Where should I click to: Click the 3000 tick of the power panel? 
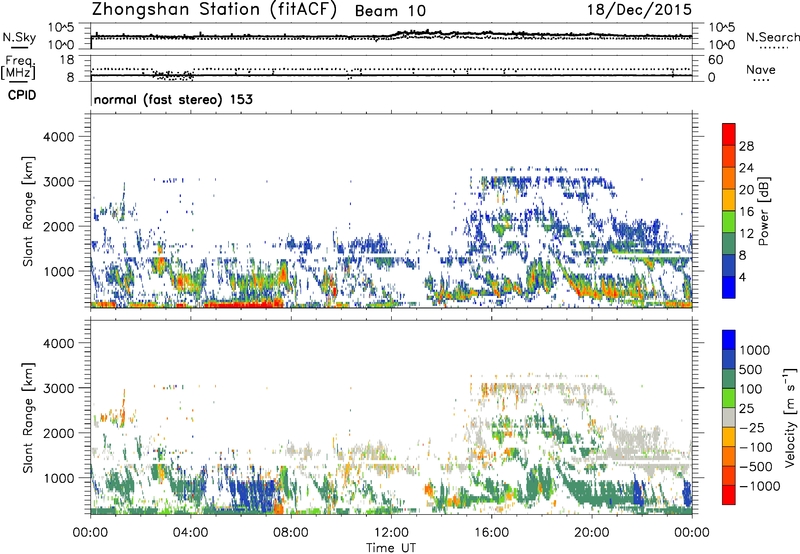[58, 182]
